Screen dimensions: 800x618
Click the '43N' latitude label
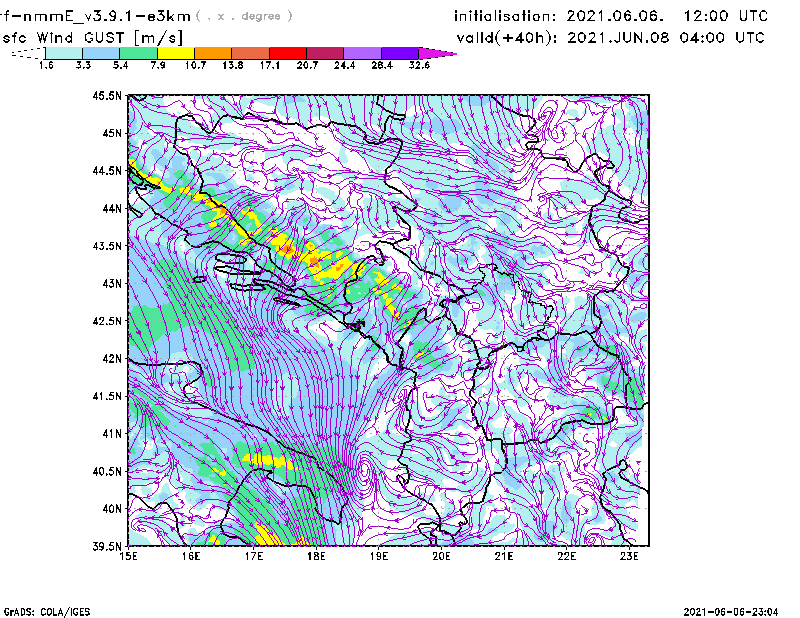click(112, 283)
